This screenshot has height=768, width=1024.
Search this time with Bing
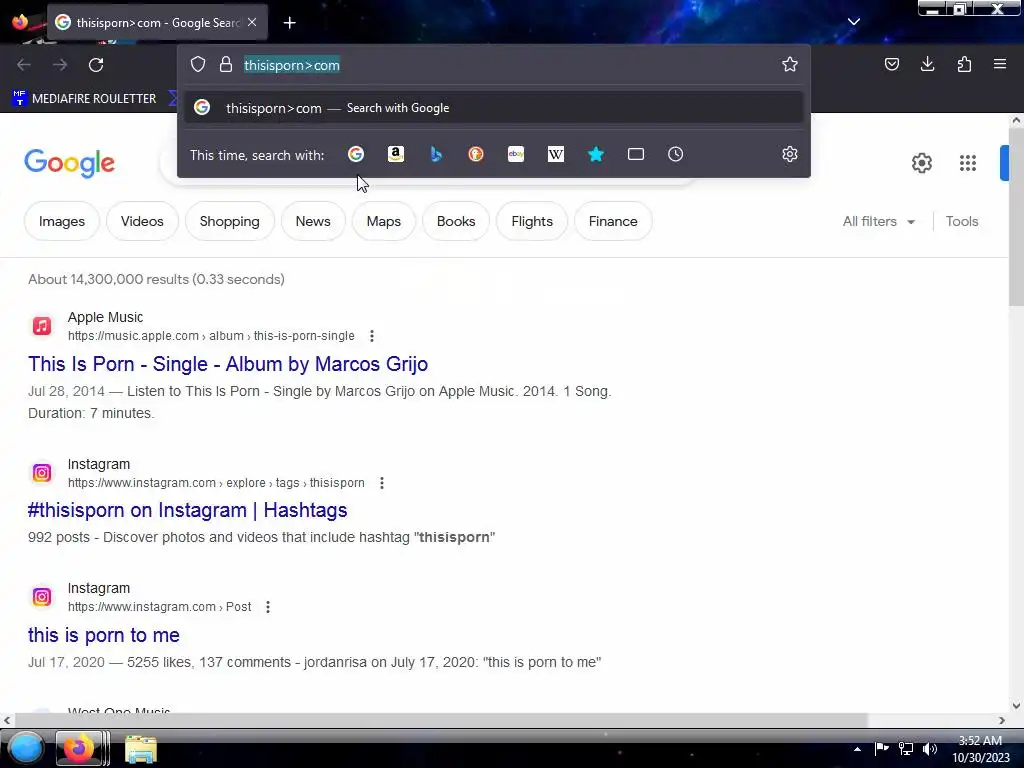point(436,154)
